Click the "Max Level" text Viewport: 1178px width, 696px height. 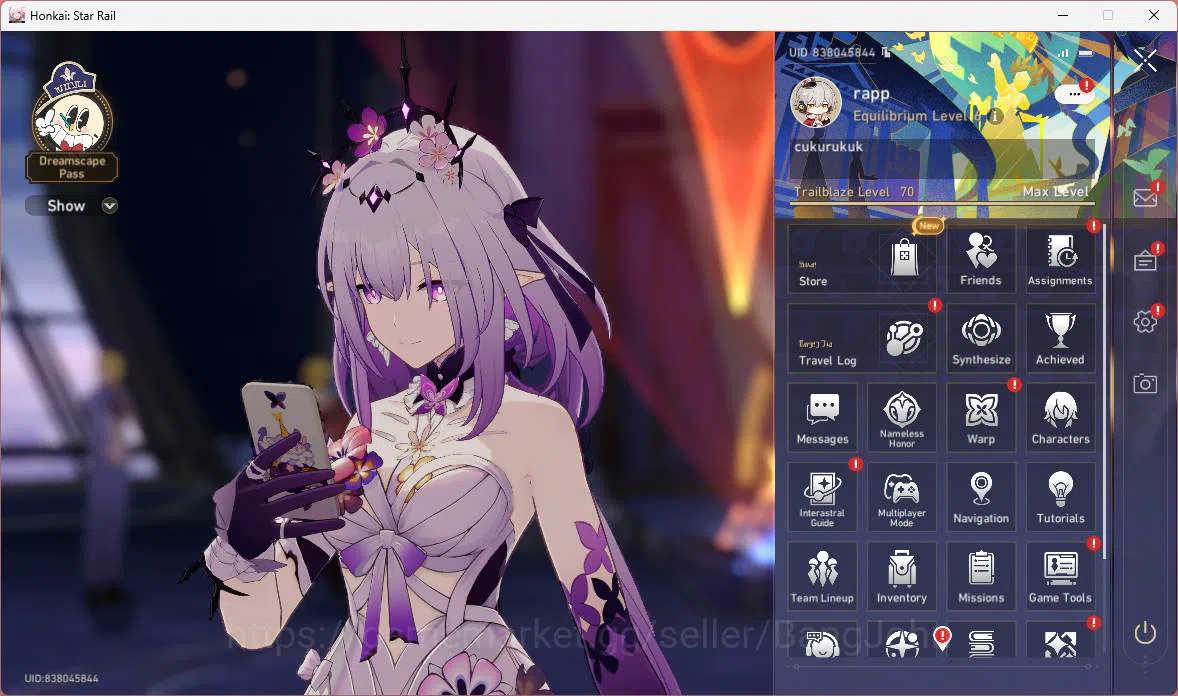[x=1055, y=192]
